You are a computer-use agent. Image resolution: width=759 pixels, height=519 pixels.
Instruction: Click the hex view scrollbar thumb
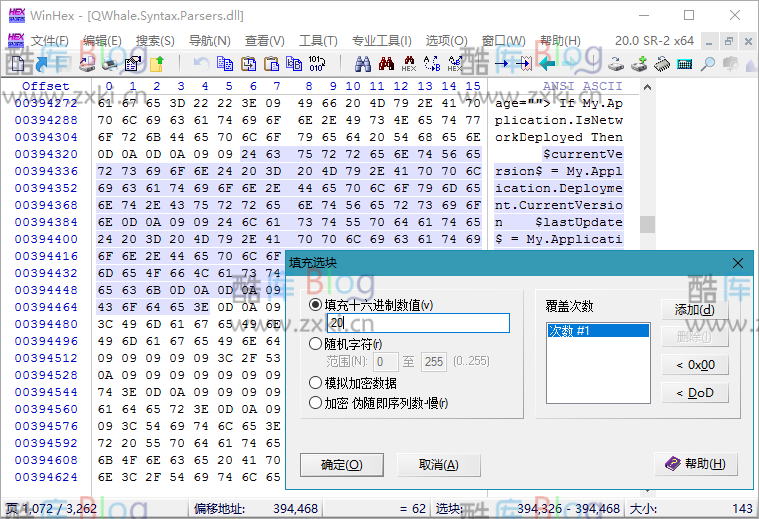pos(647,224)
